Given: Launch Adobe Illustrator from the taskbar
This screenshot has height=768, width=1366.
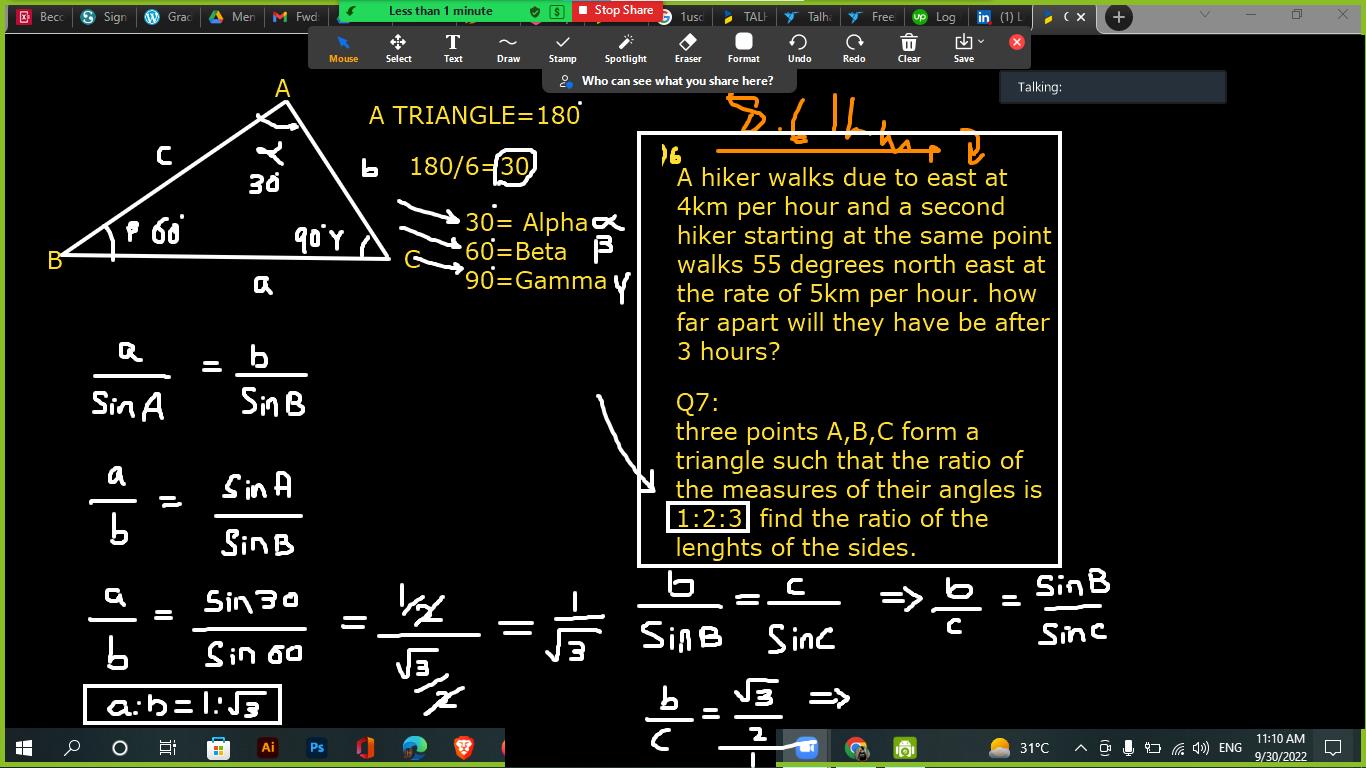Looking at the screenshot, I should (267, 747).
